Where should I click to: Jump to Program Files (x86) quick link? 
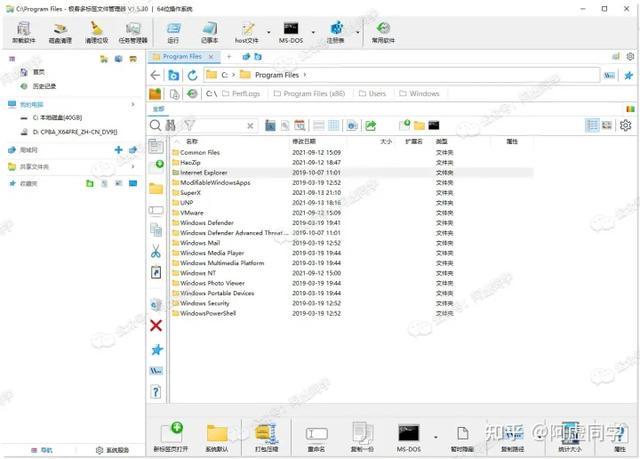click(x=309, y=93)
